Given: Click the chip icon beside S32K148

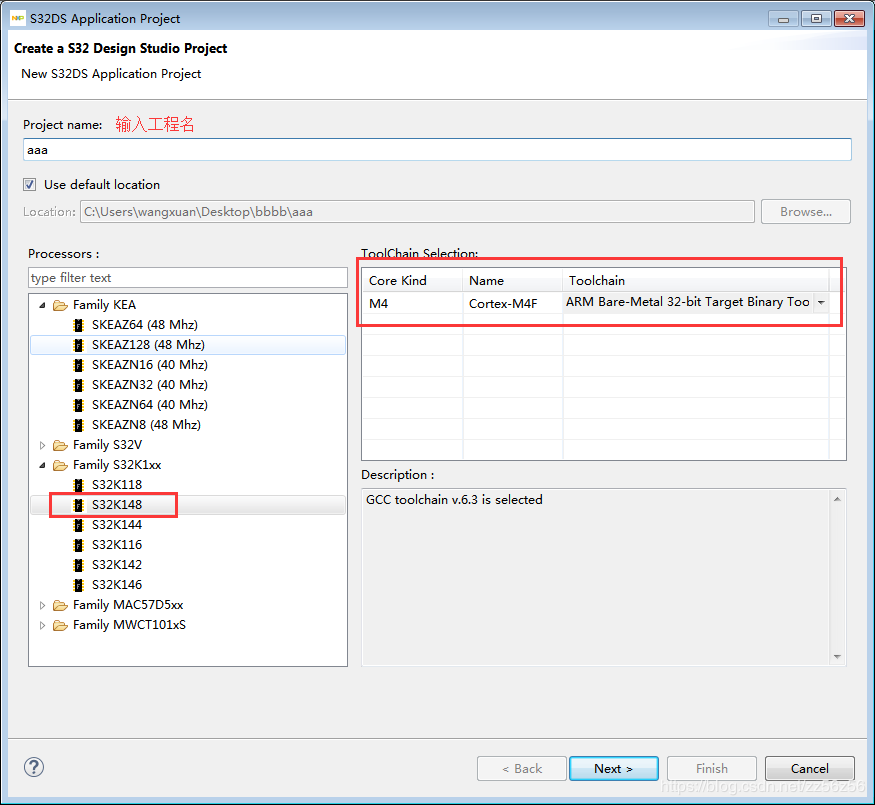Looking at the screenshot, I should (x=78, y=504).
